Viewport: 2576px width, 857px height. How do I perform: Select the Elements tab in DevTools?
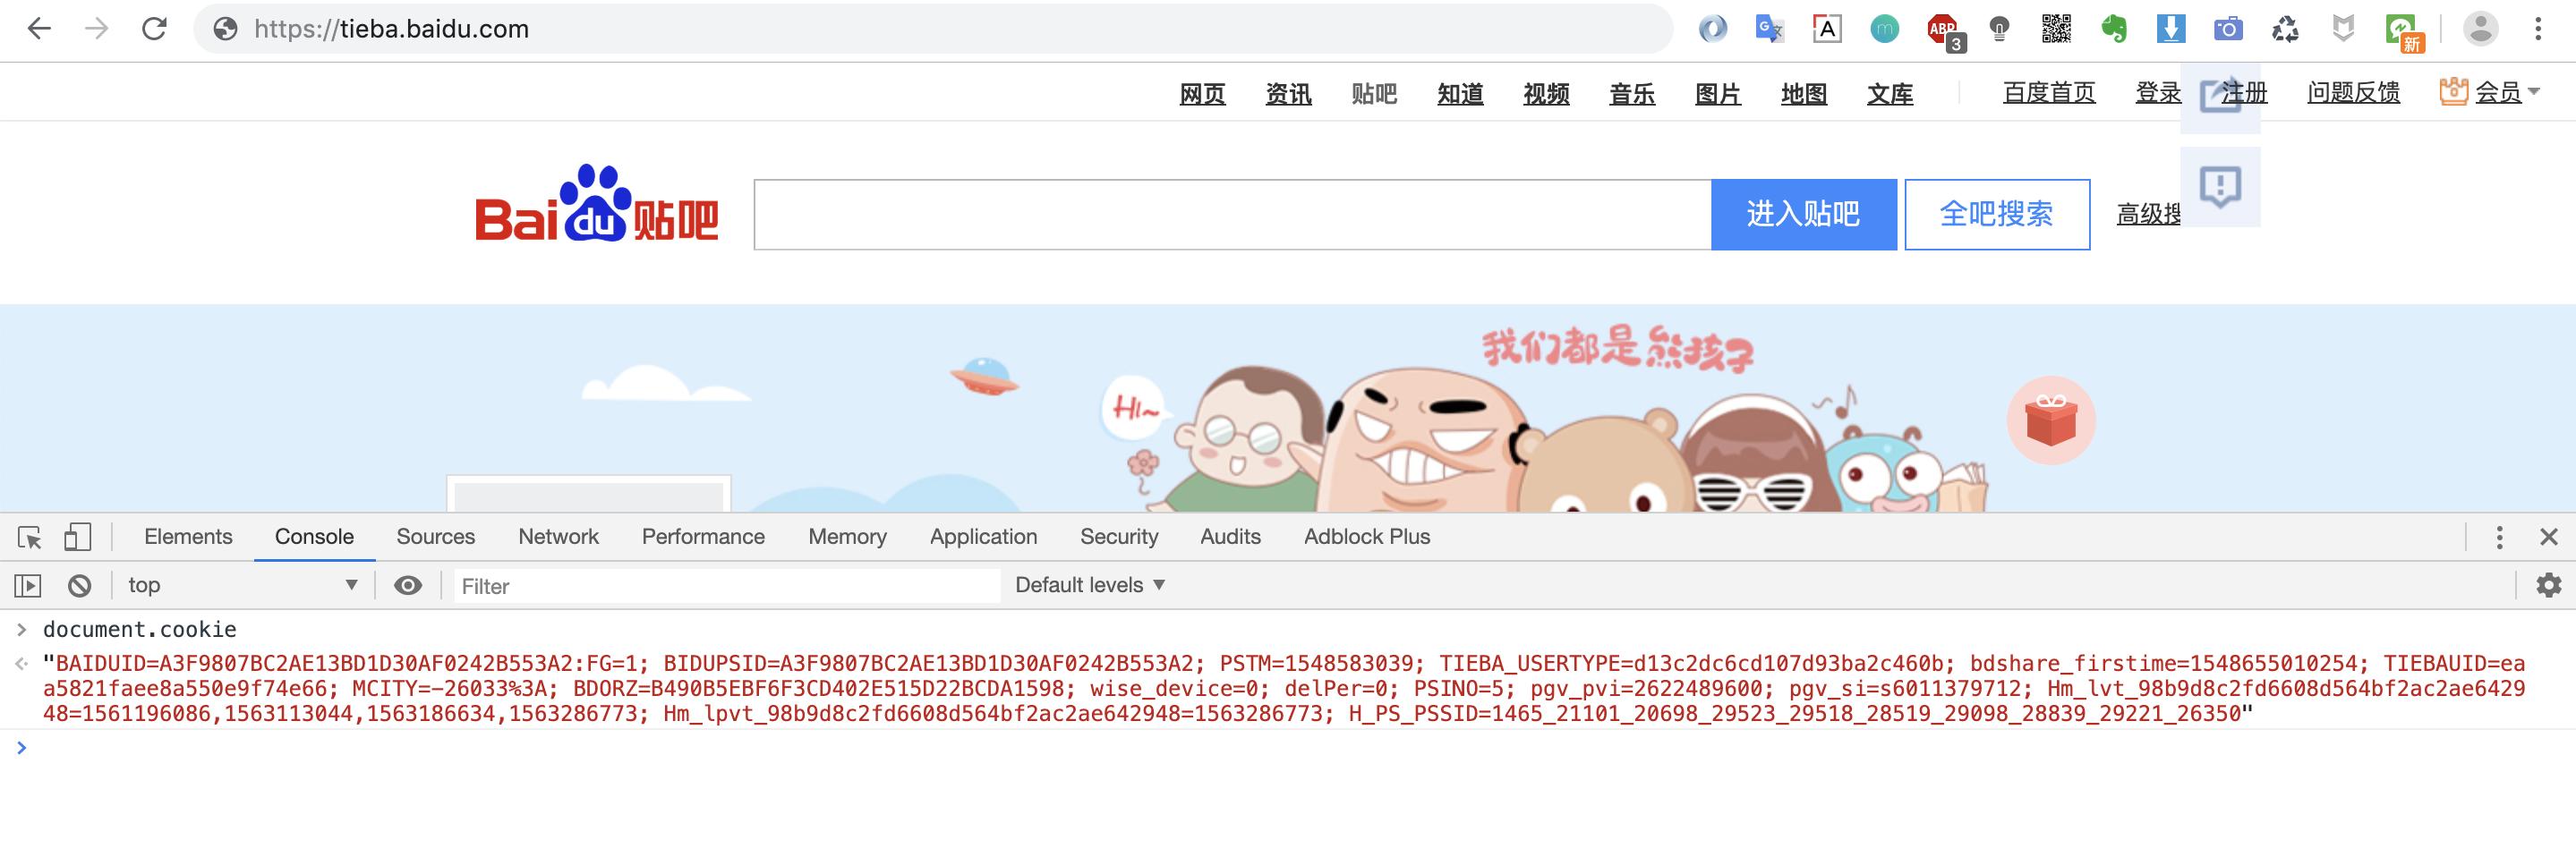188,536
